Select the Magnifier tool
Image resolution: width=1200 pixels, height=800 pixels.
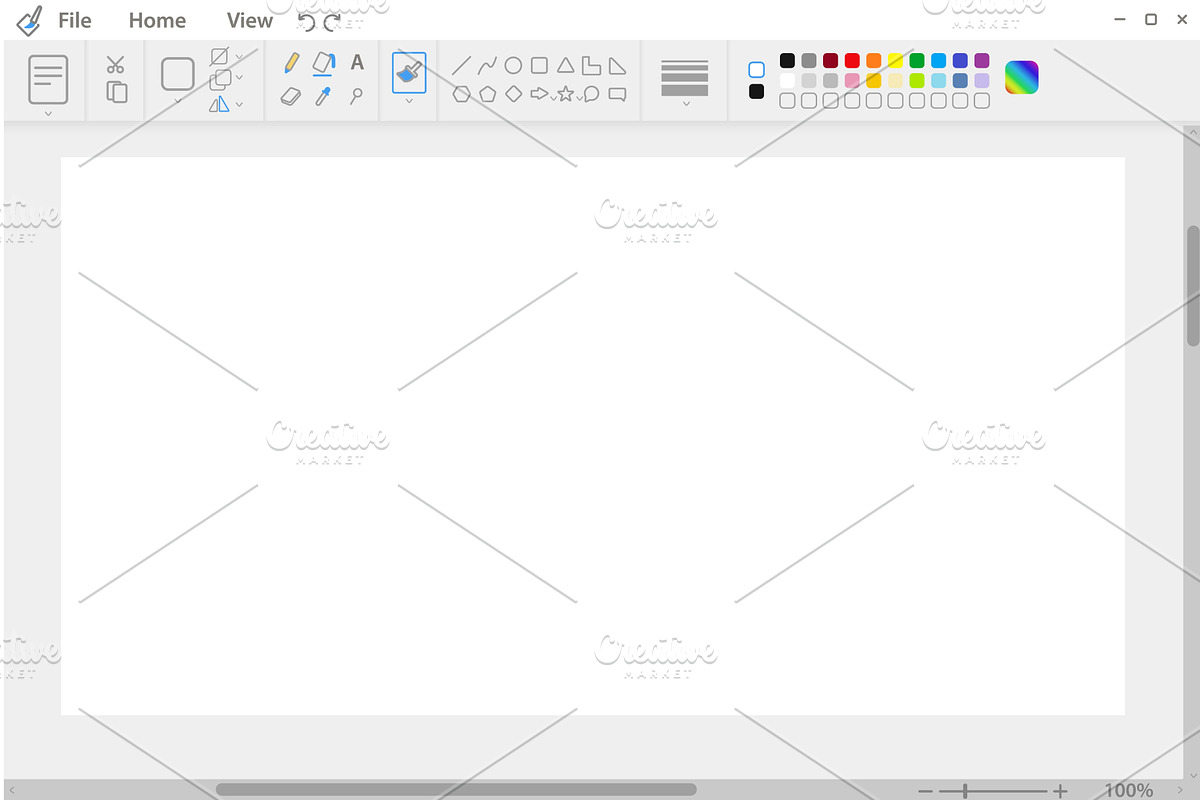(356, 96)
